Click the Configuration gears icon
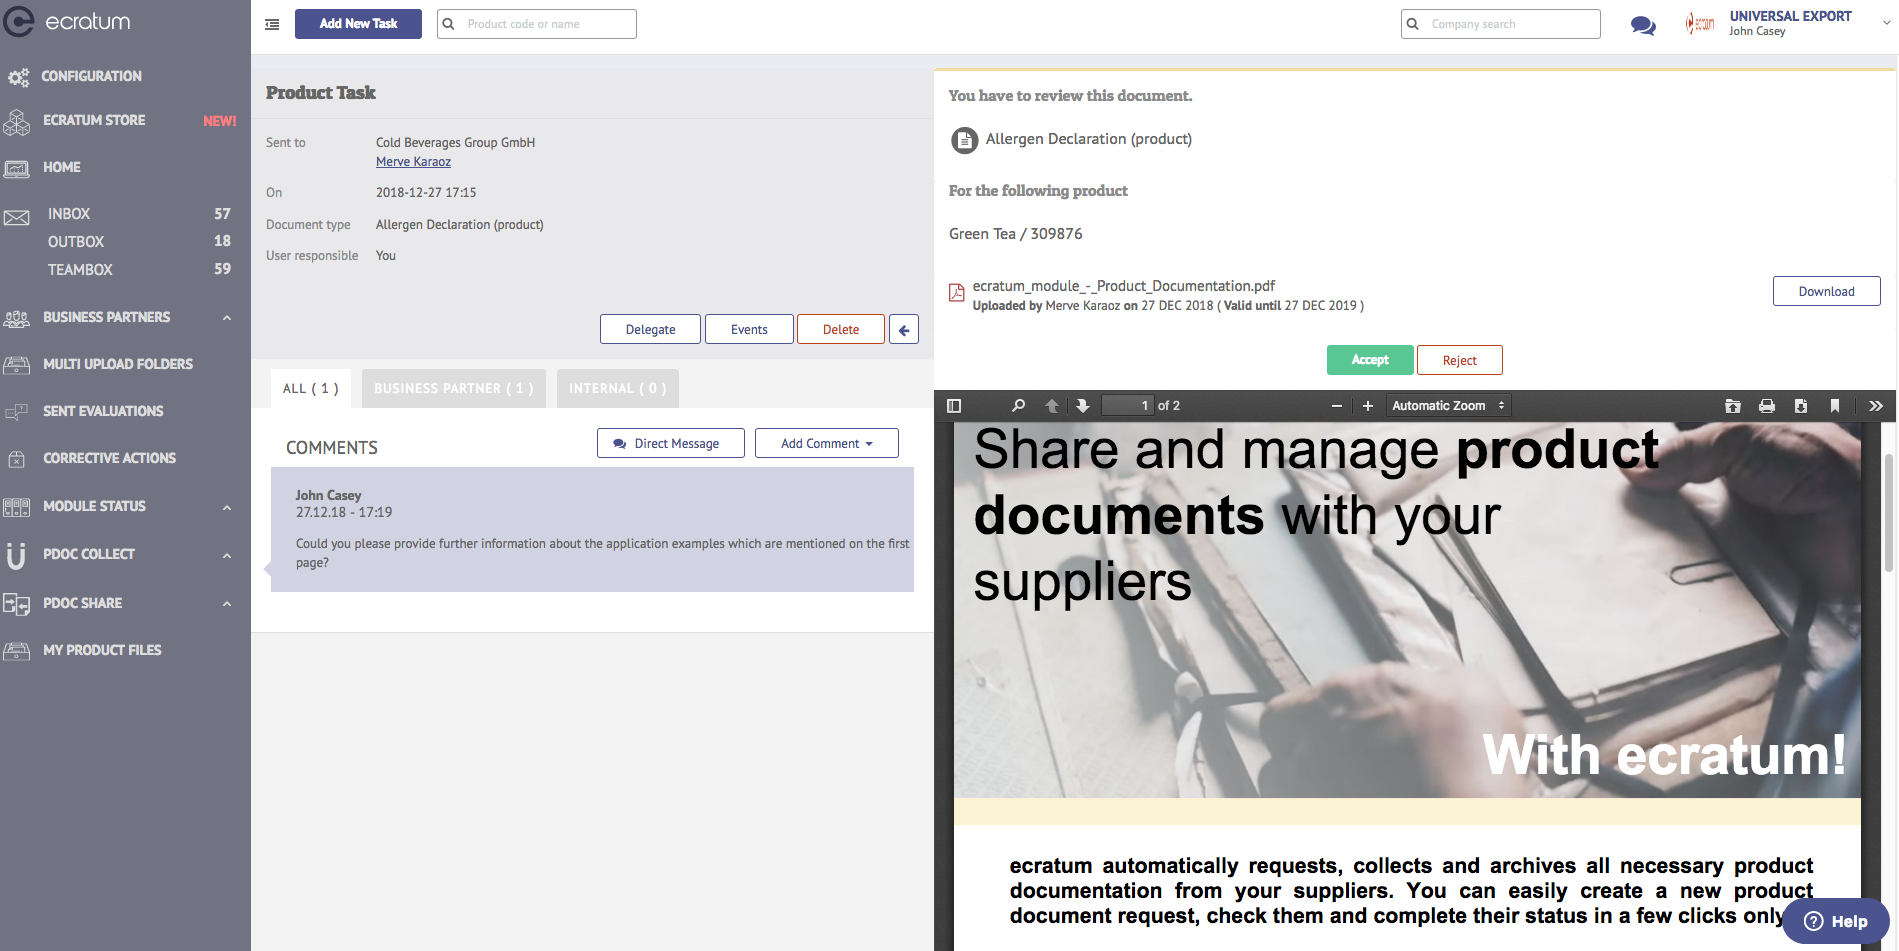 pyautogui.click(x=18, y=77)
